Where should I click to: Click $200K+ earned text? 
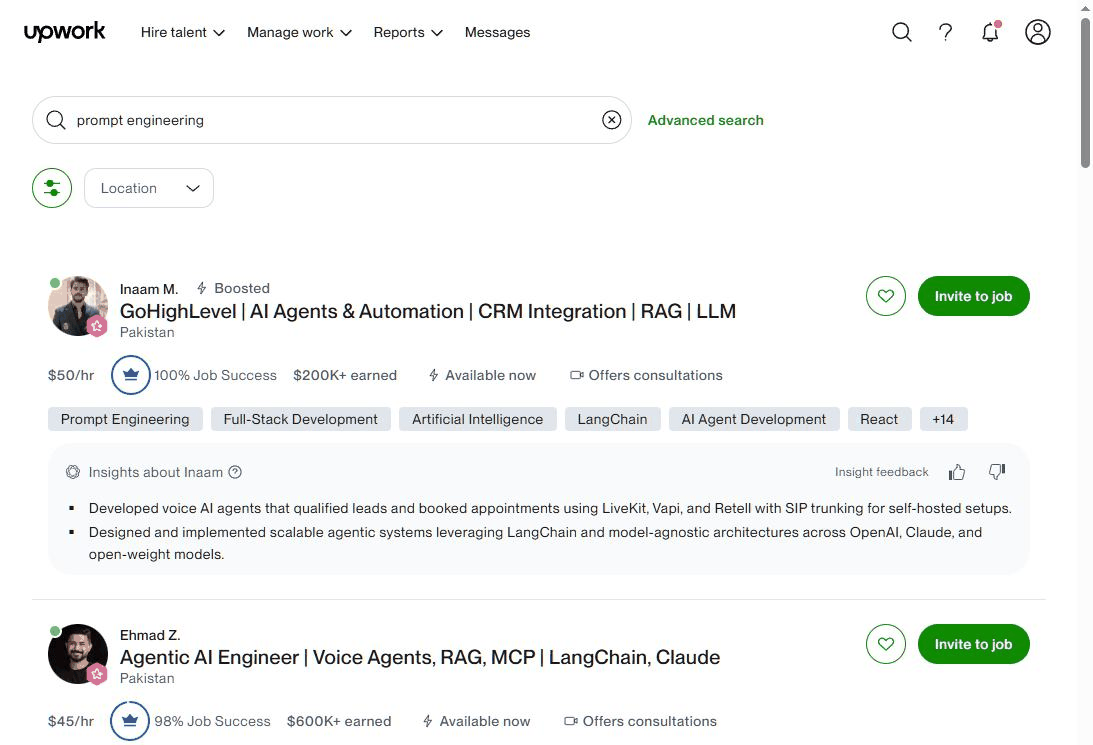coord(345,375)
